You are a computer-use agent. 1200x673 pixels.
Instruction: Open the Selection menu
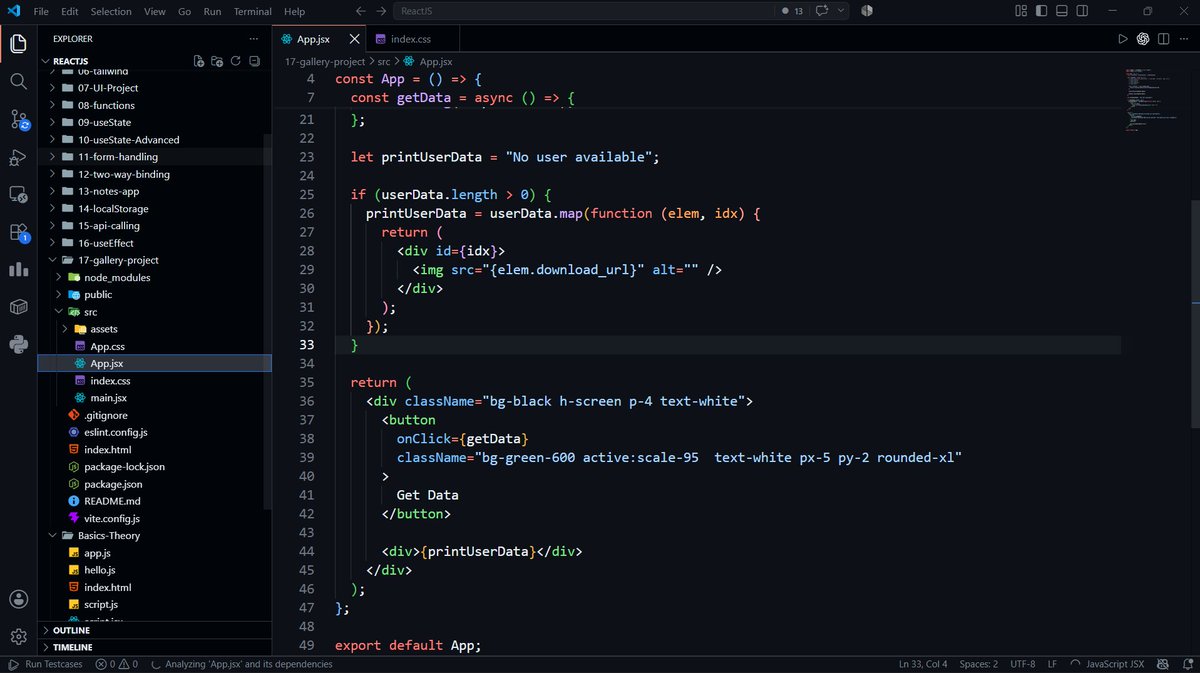(x=111, y=11)
